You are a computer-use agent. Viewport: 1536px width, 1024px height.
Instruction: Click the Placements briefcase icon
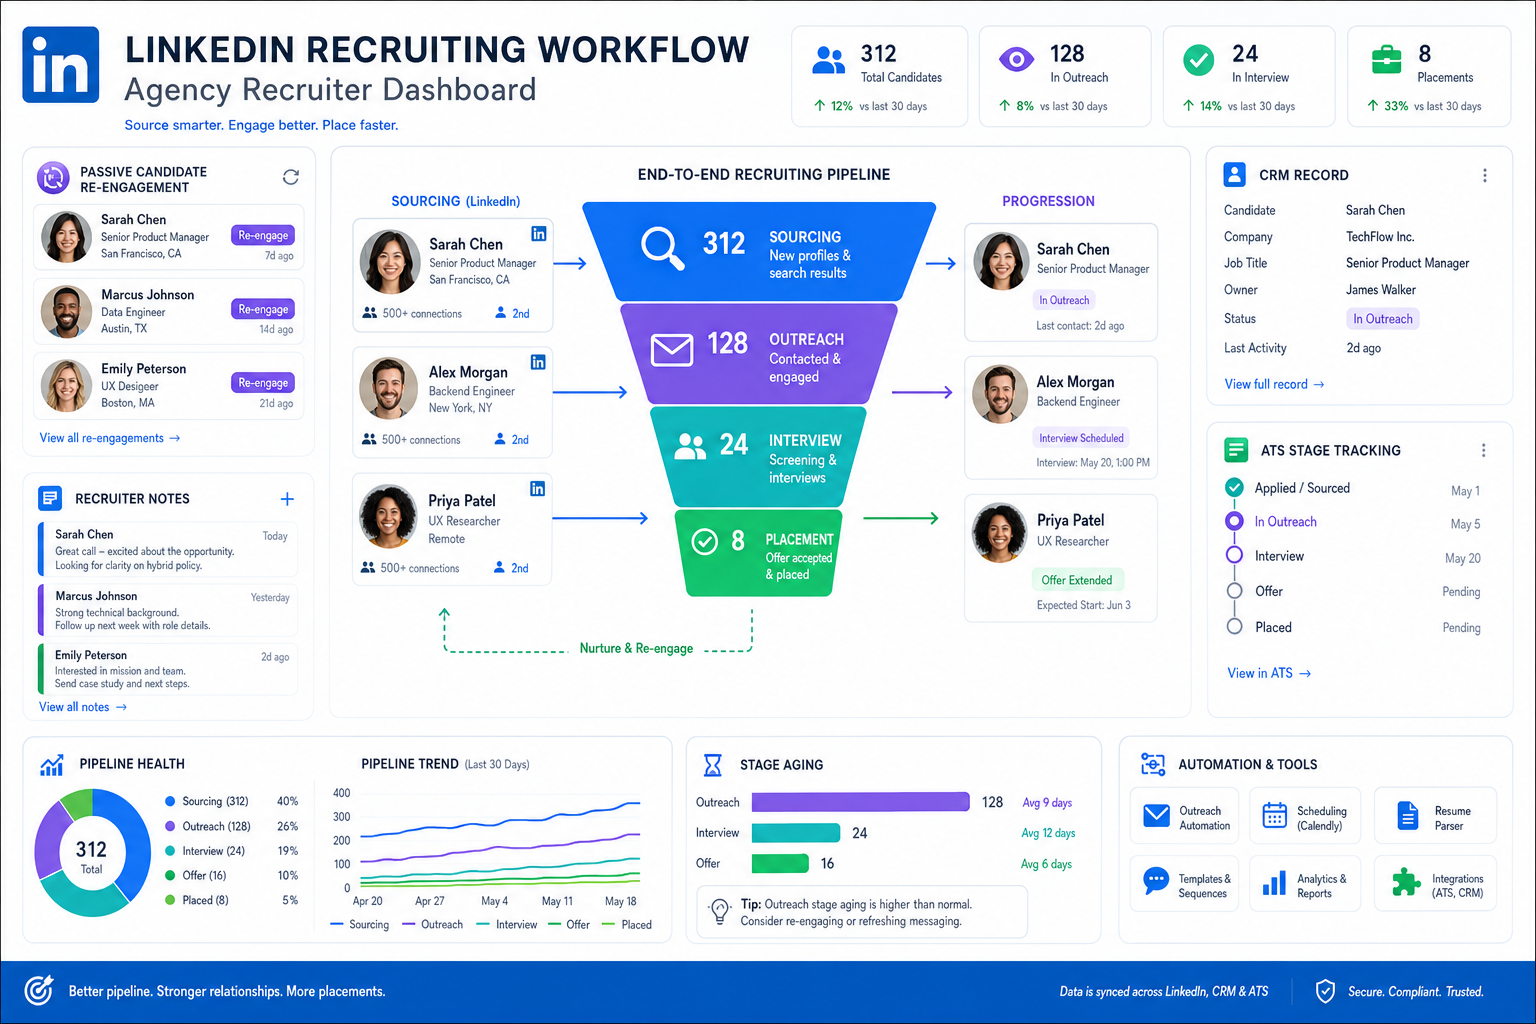pos(1386,60)
